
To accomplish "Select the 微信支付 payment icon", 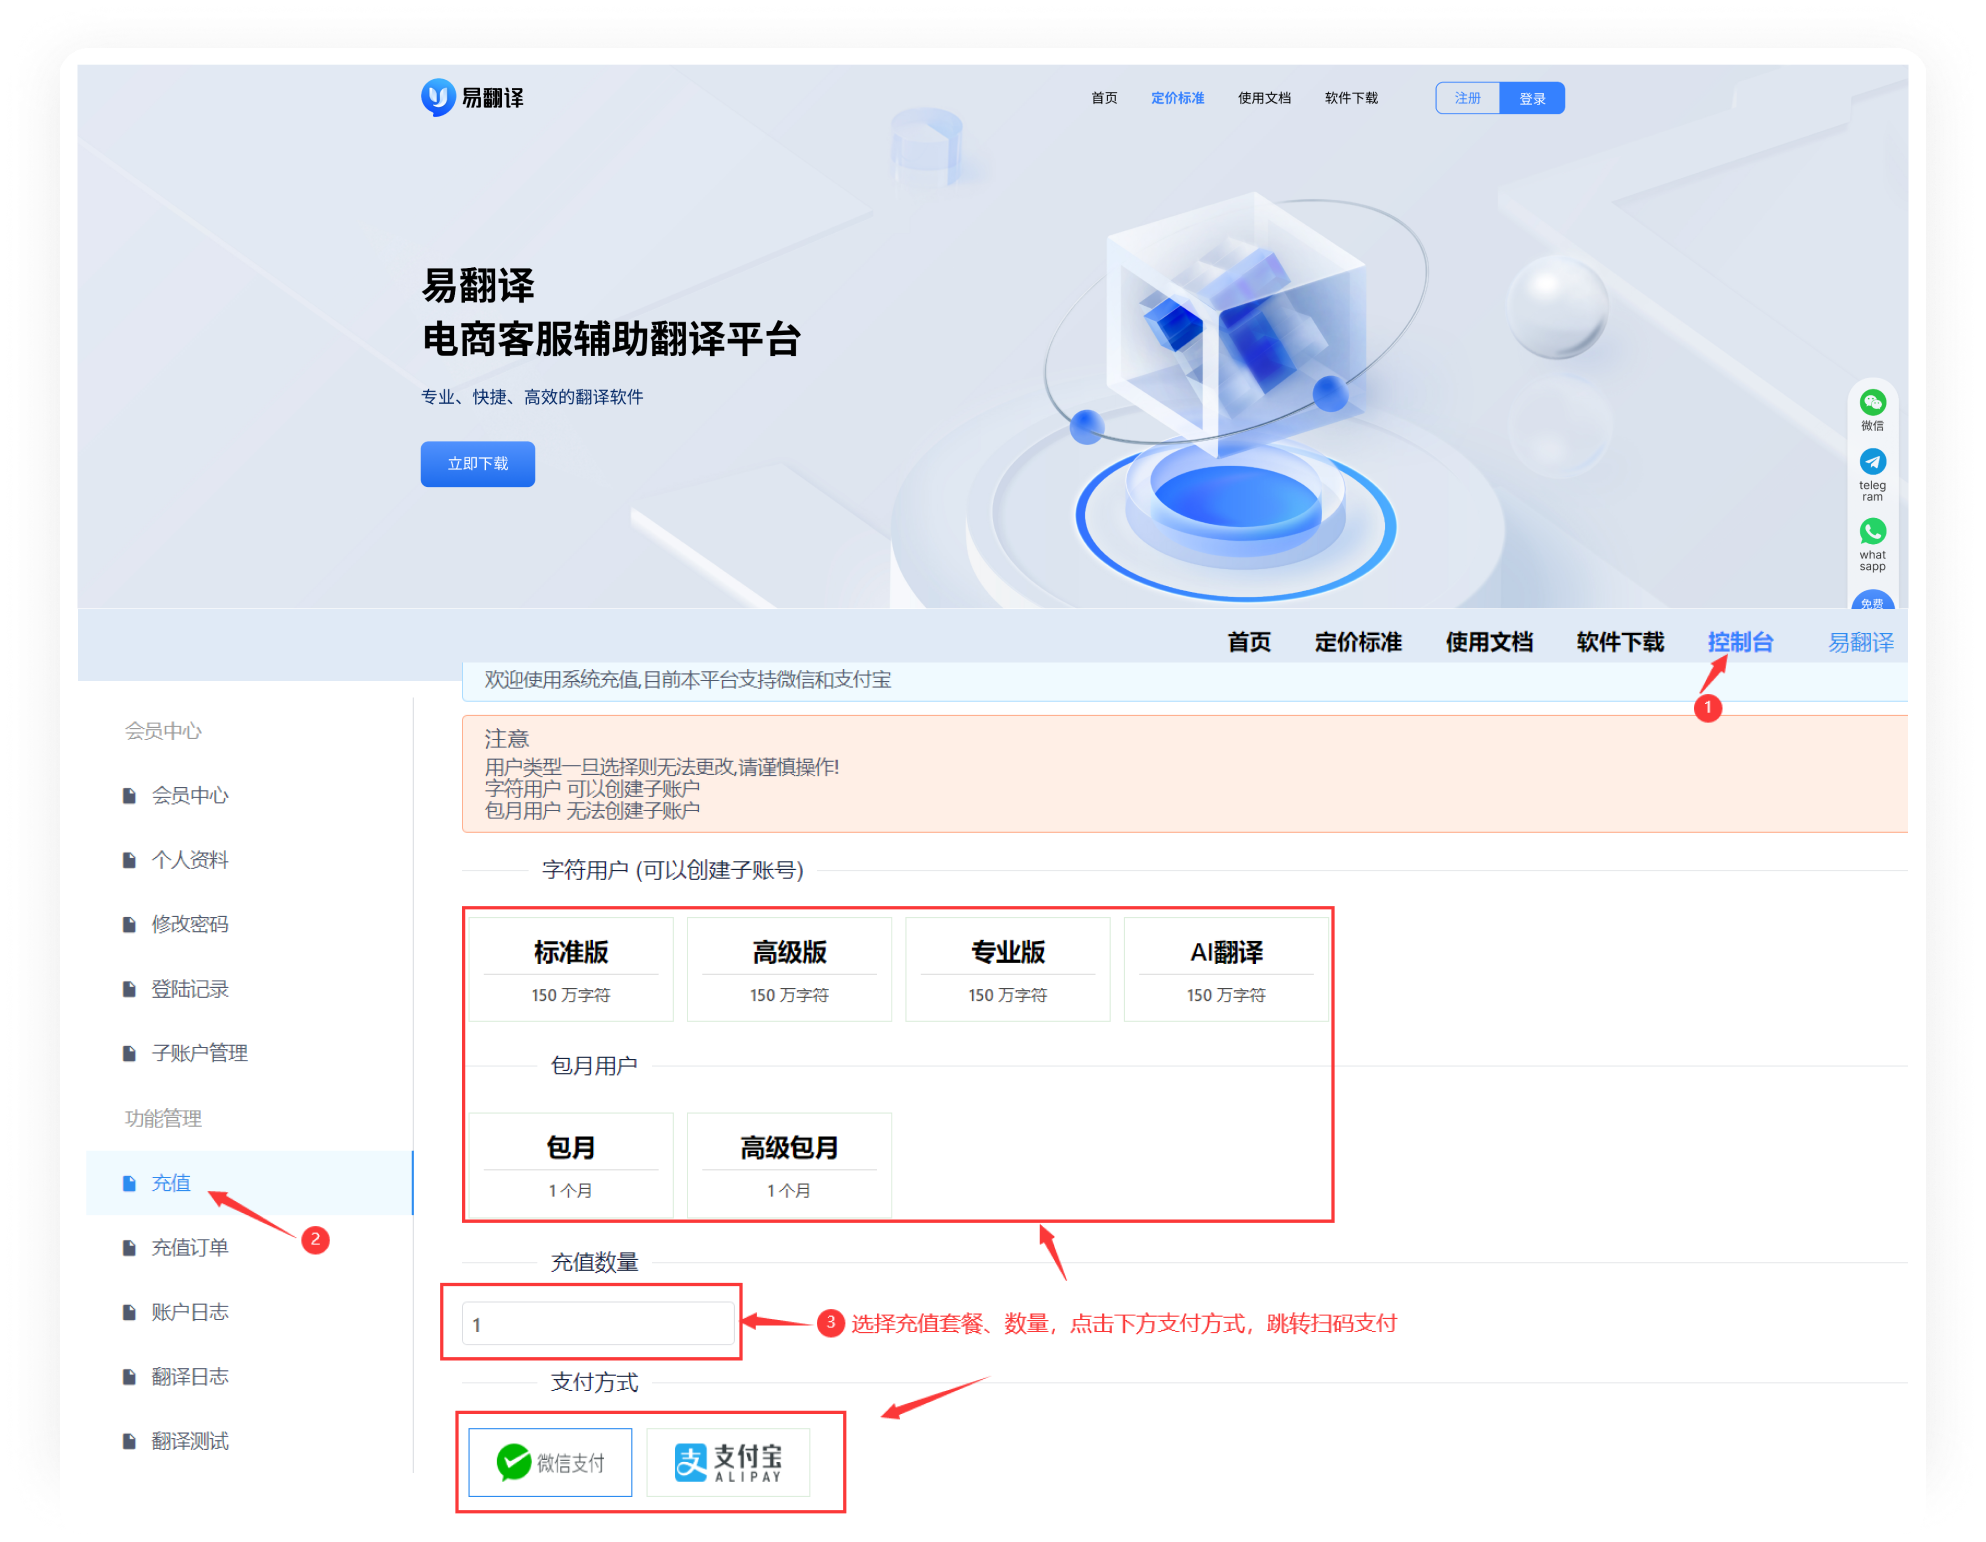I will click(x=549, y=1462).
